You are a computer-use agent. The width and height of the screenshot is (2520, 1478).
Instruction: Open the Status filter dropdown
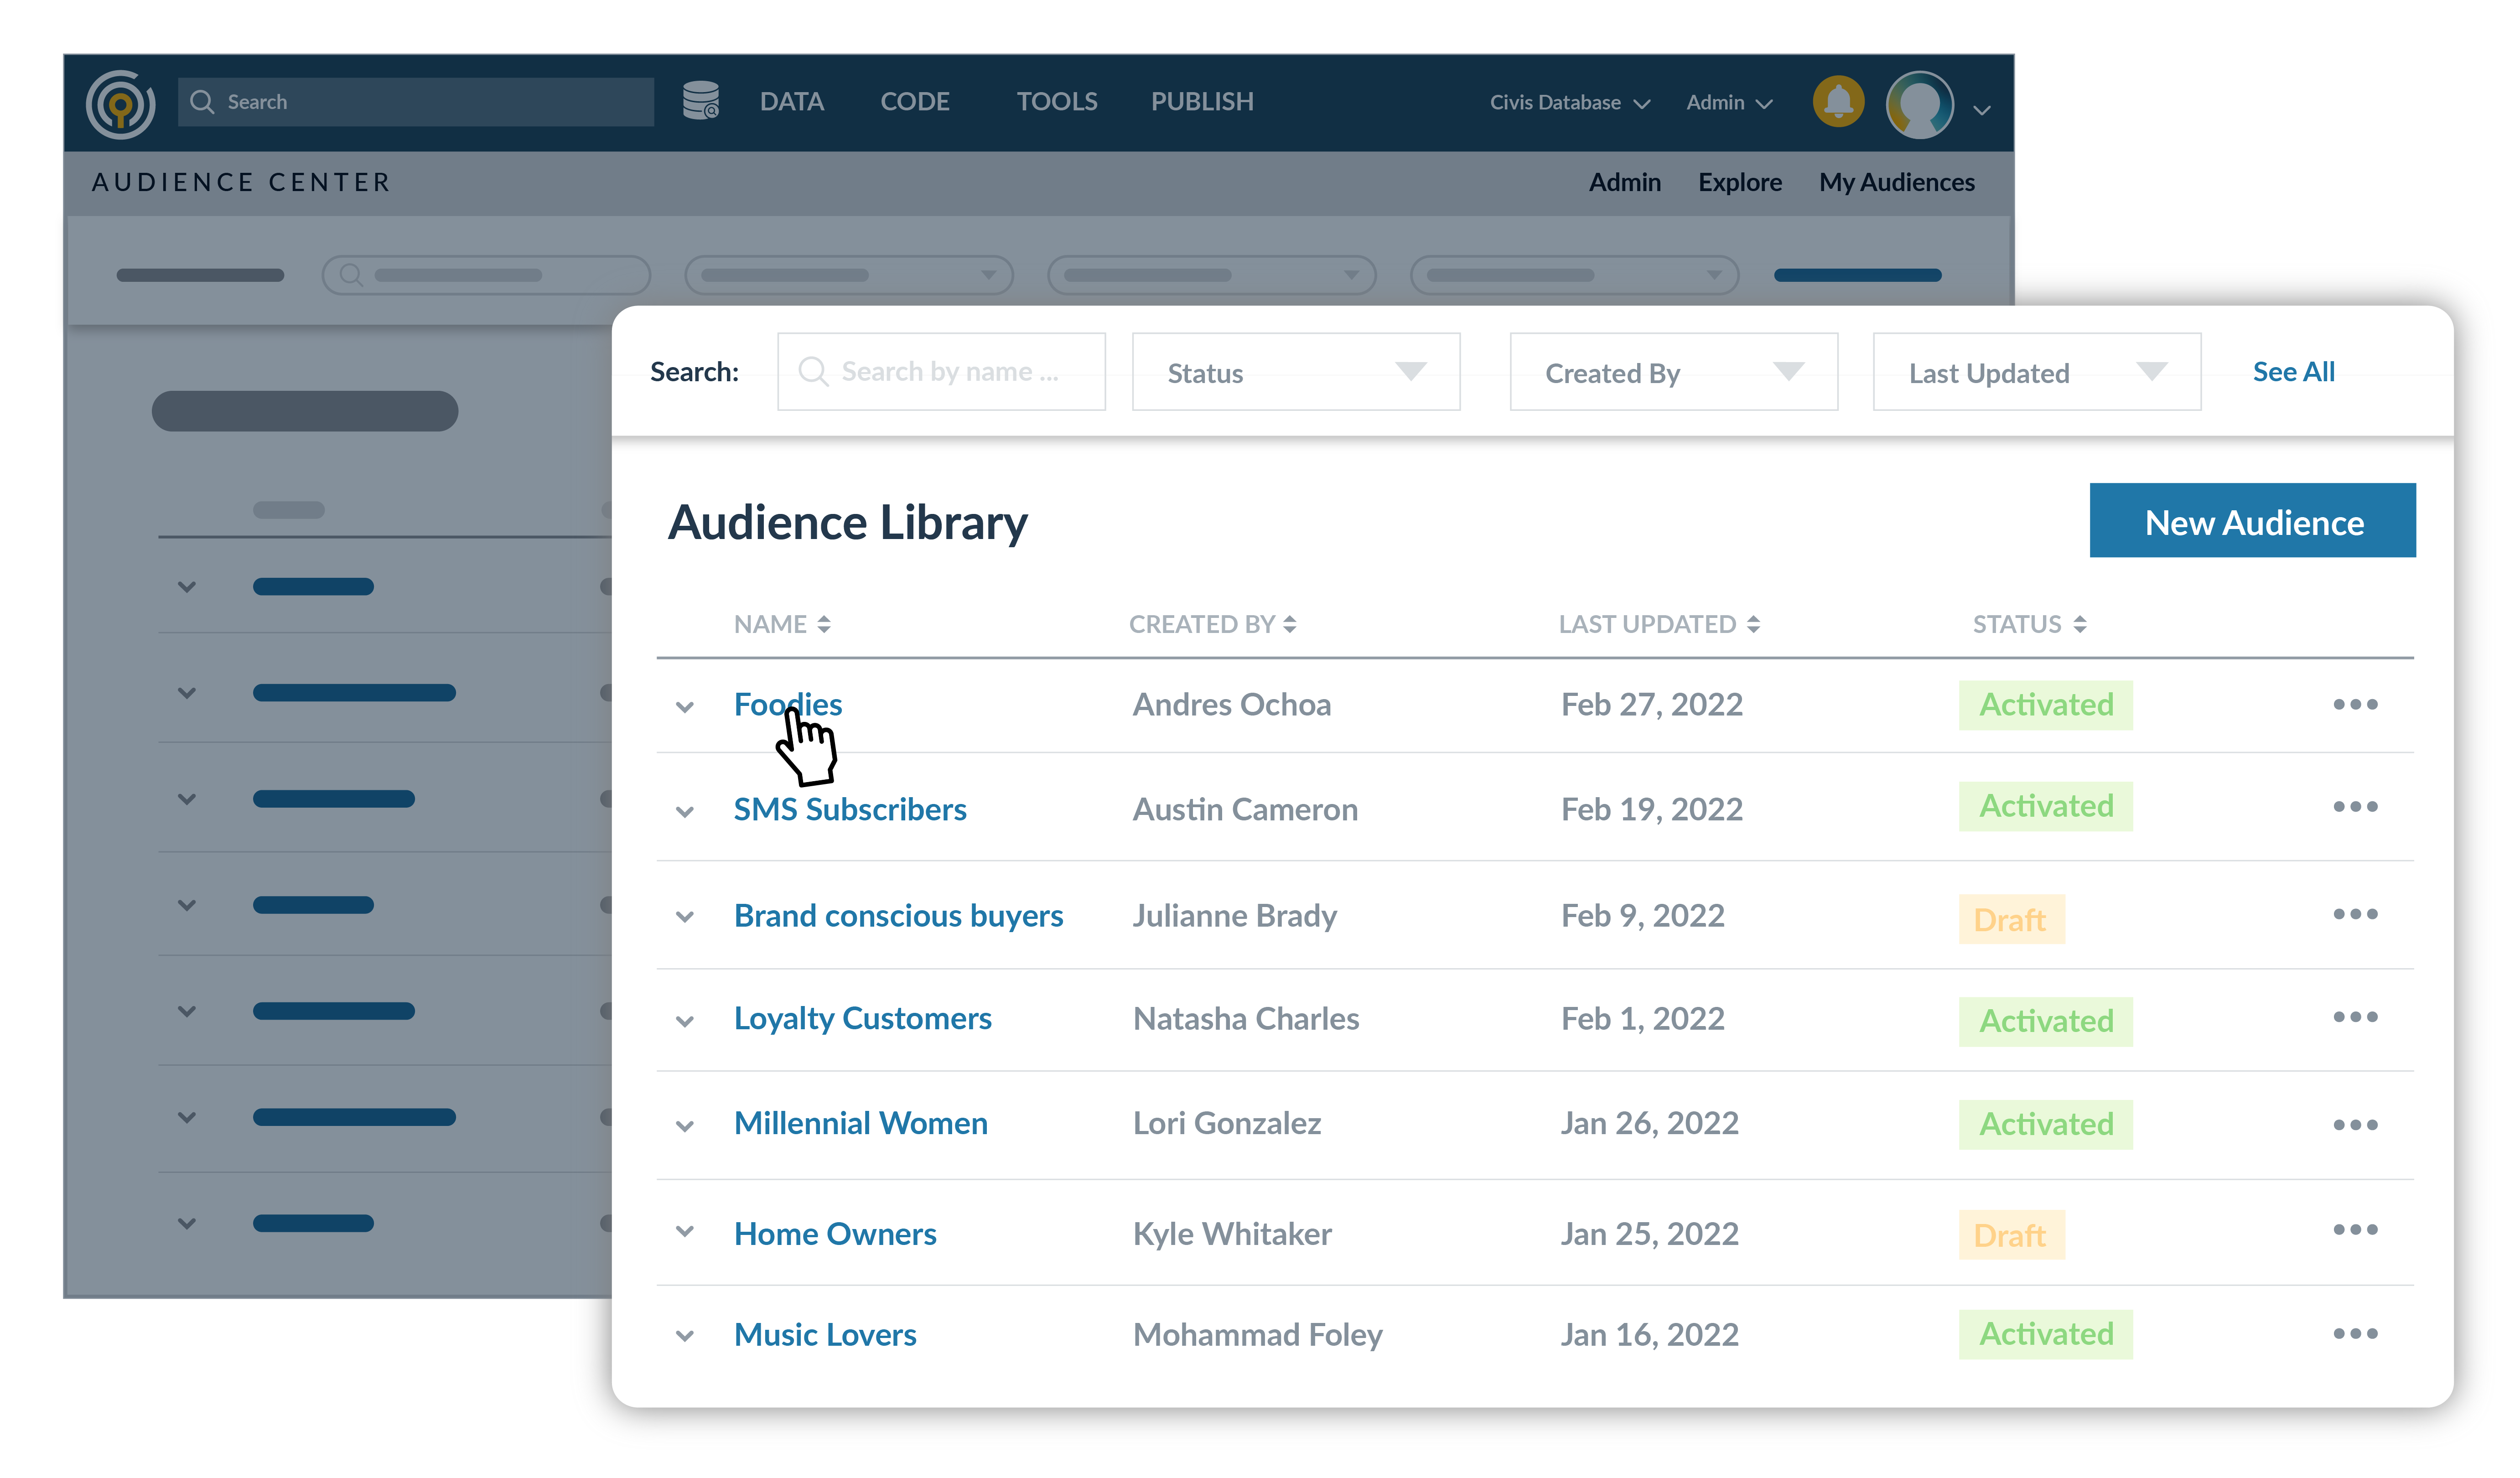1296,372
